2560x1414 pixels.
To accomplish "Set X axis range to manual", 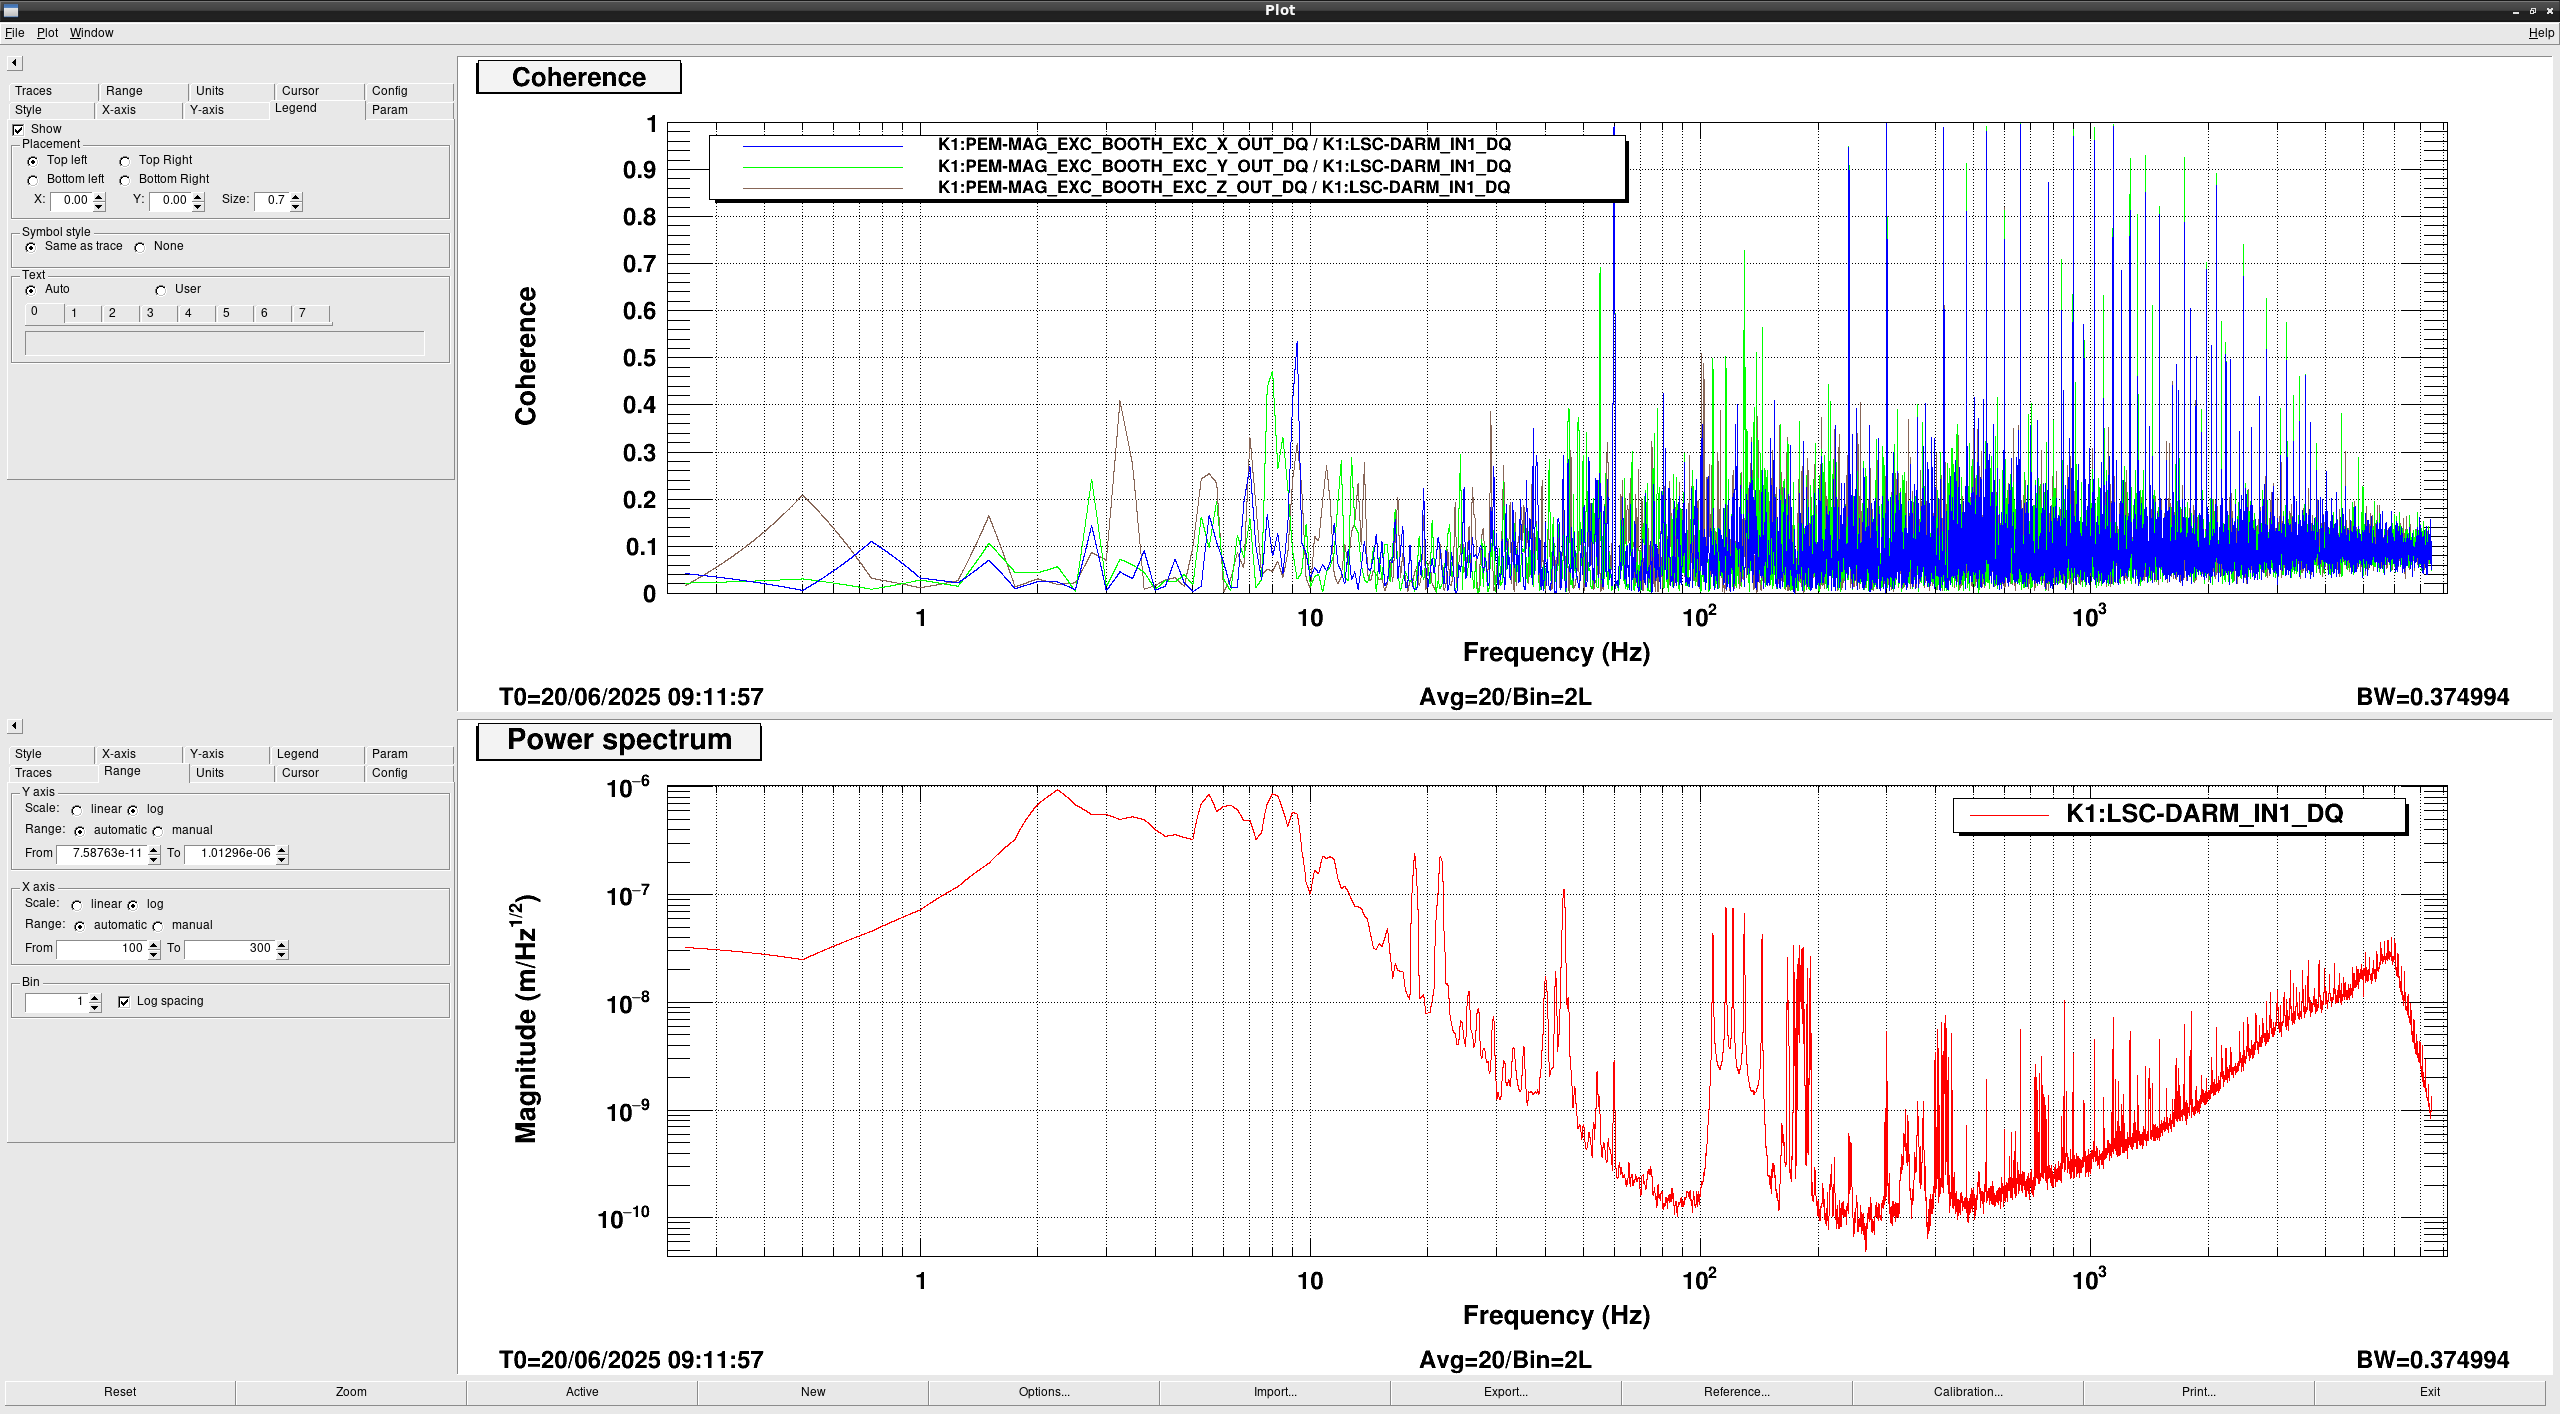I will [x=158, y=926].
